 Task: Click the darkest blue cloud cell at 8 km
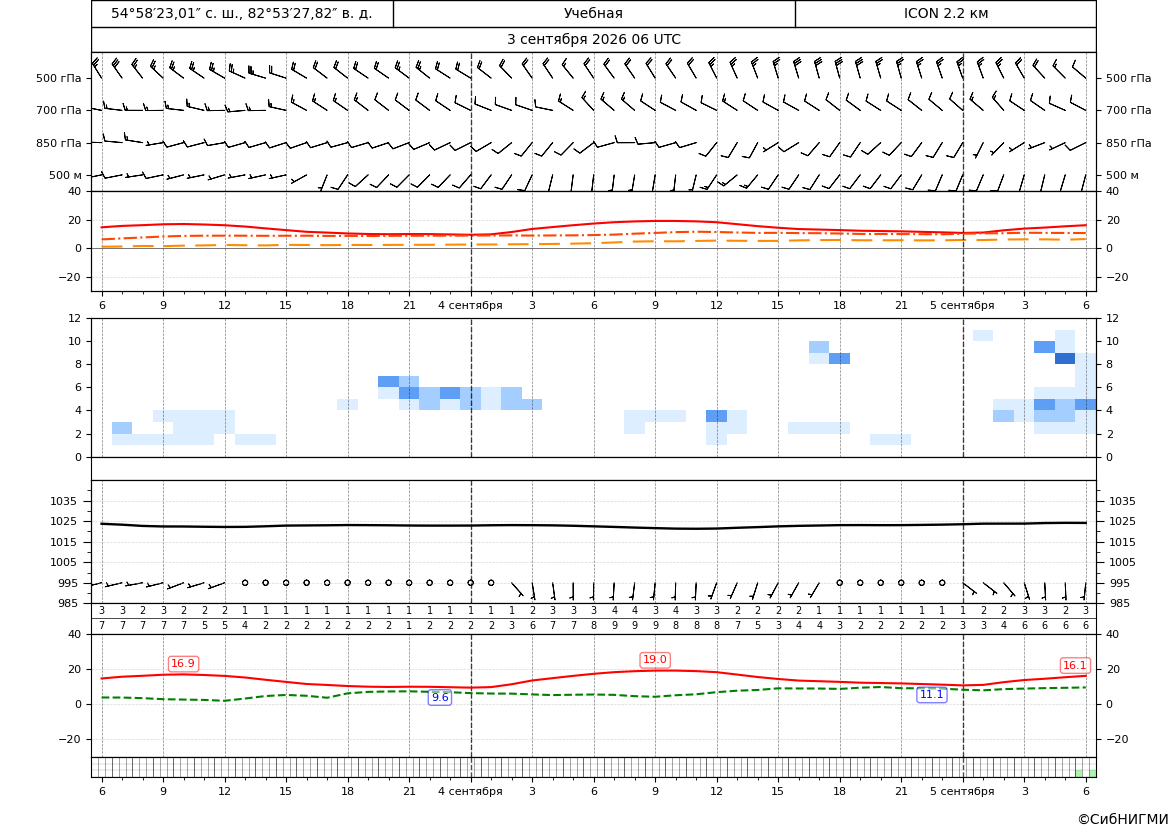click(1065, 359)
